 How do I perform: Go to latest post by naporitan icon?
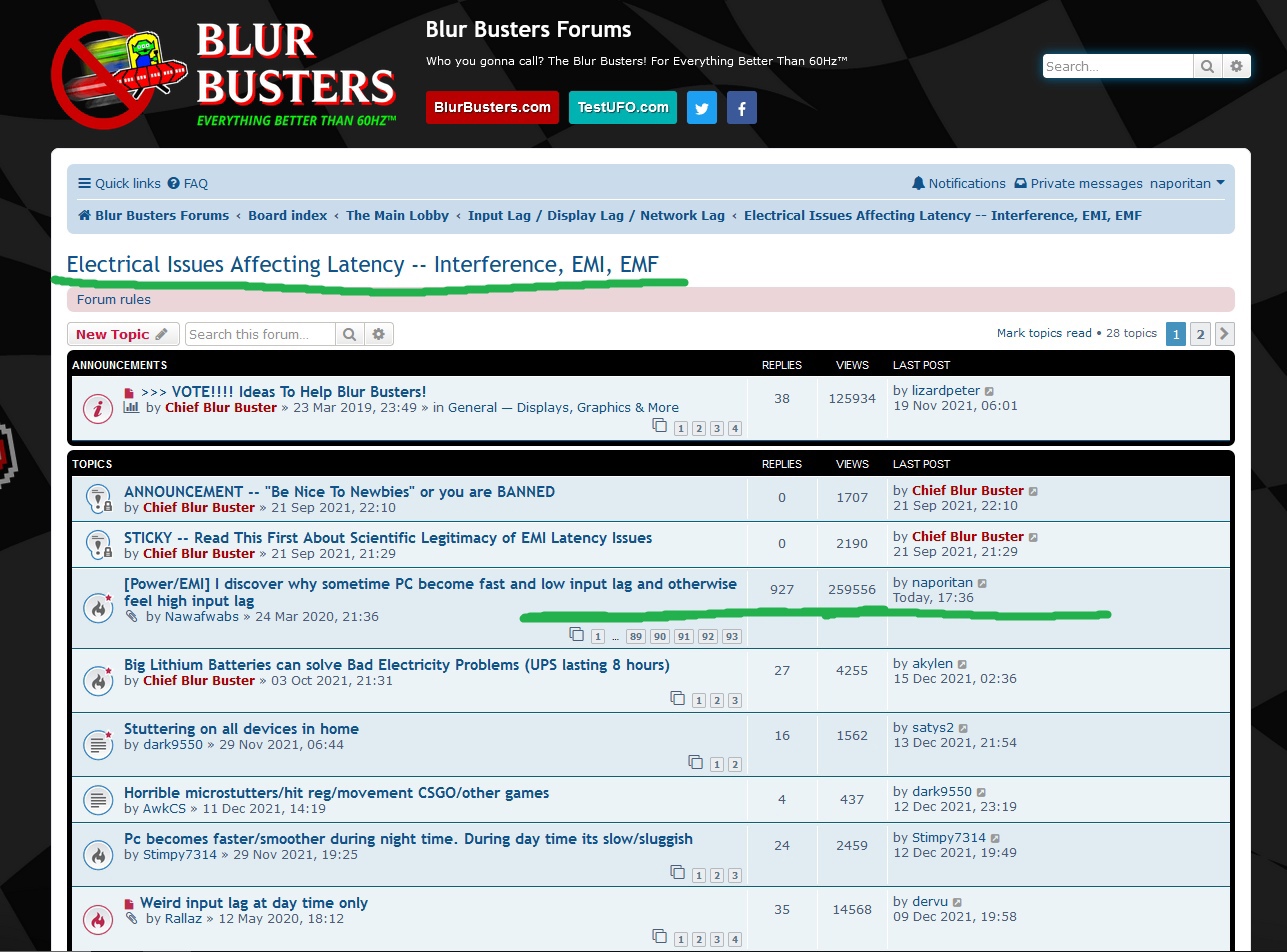click(982, 583)
